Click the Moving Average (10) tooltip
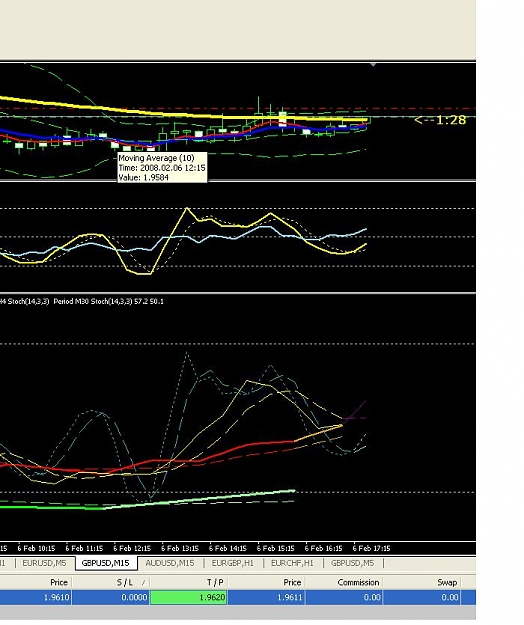 click(x=162, y=167)
